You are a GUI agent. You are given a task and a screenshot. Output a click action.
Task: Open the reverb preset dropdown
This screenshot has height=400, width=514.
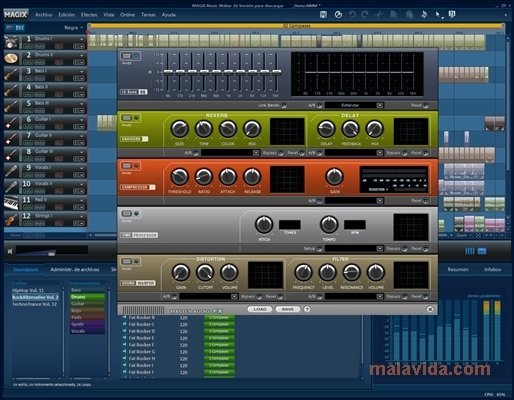pyautogui.click(x=256, y=153)
